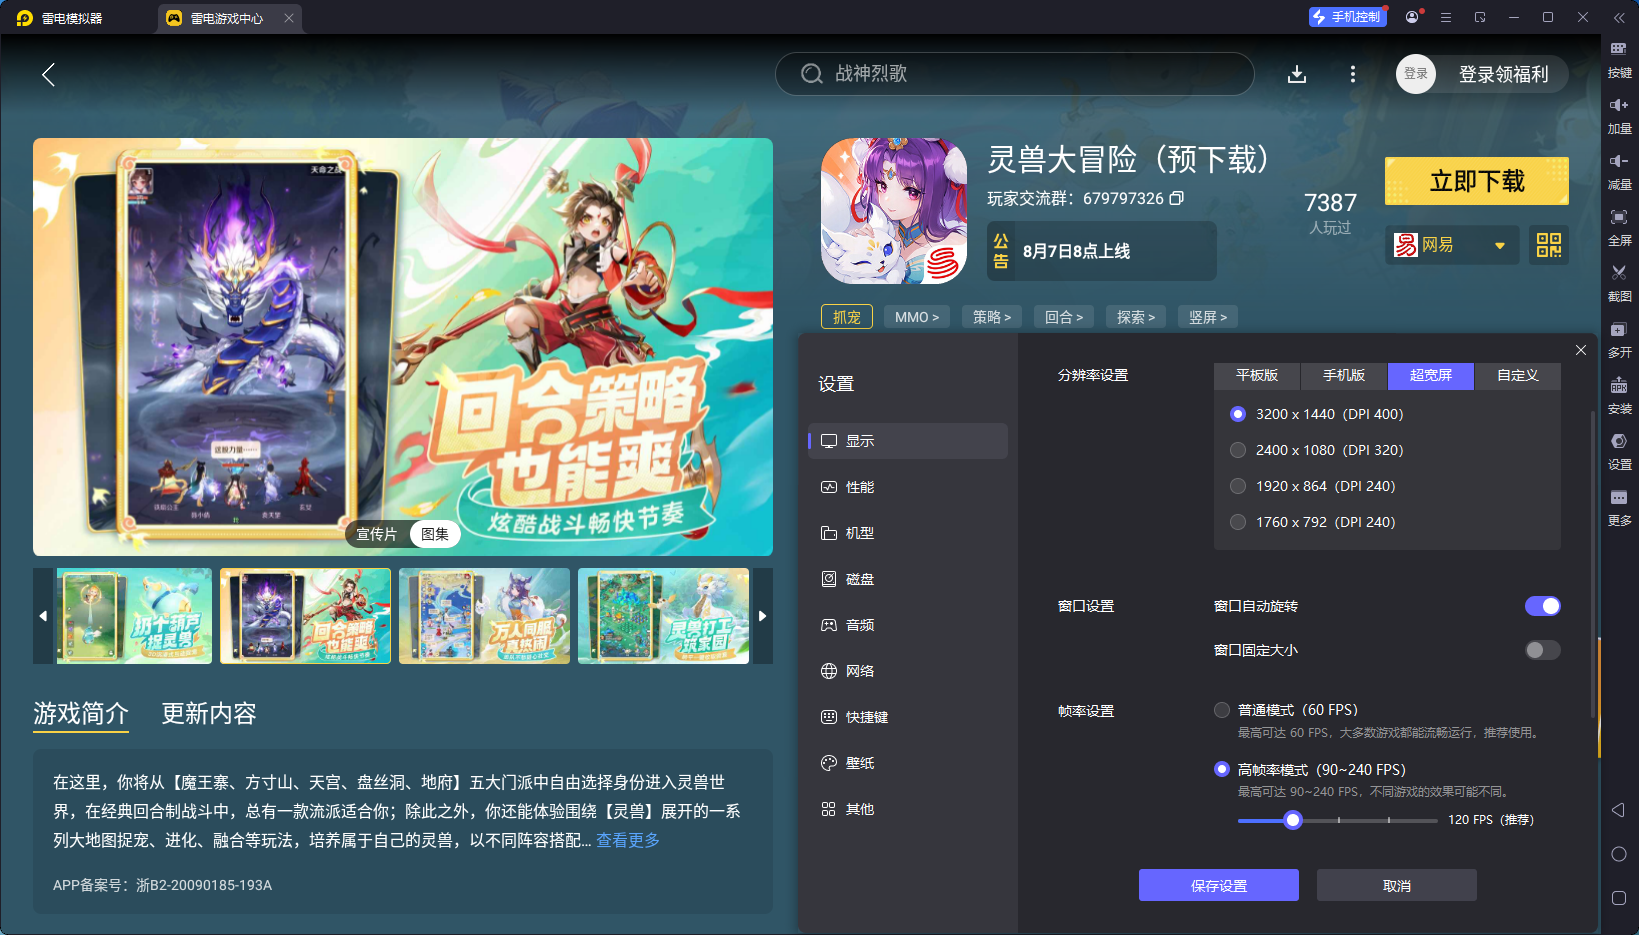Open 网络 settings section
Screen dimensions: 1639x935
(908, 671)
